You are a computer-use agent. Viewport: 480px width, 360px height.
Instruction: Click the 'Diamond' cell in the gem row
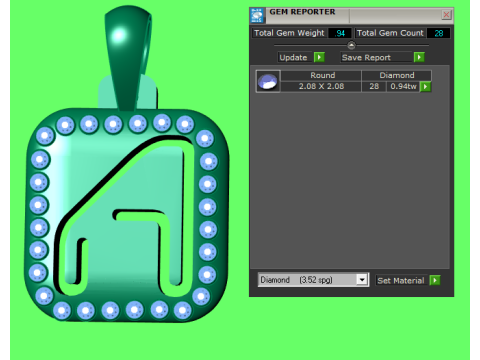[x=397, y=75]
